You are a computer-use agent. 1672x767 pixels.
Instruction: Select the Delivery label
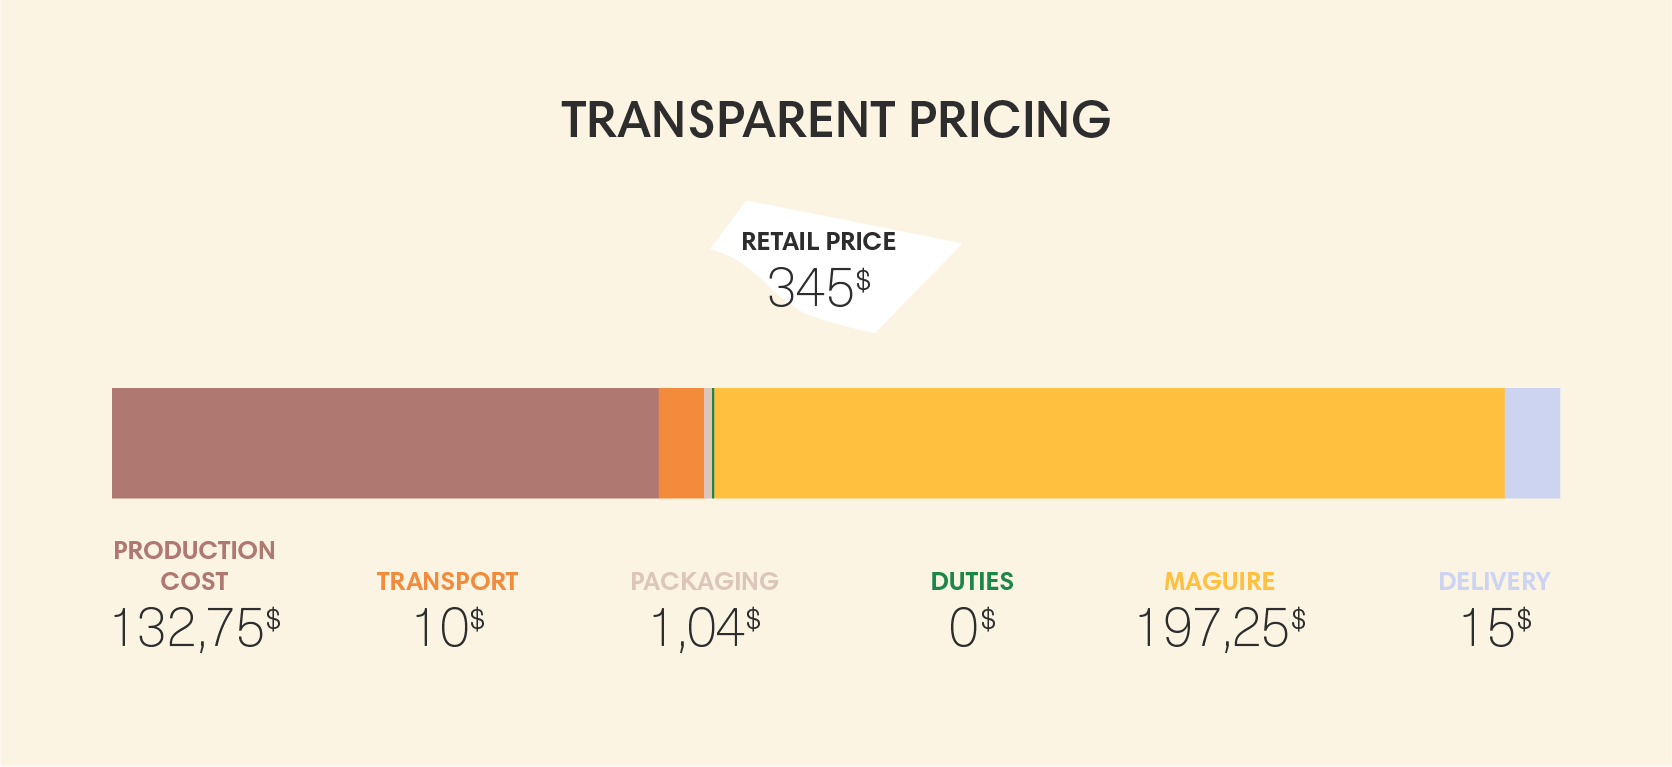click(x=1494, y=581)
